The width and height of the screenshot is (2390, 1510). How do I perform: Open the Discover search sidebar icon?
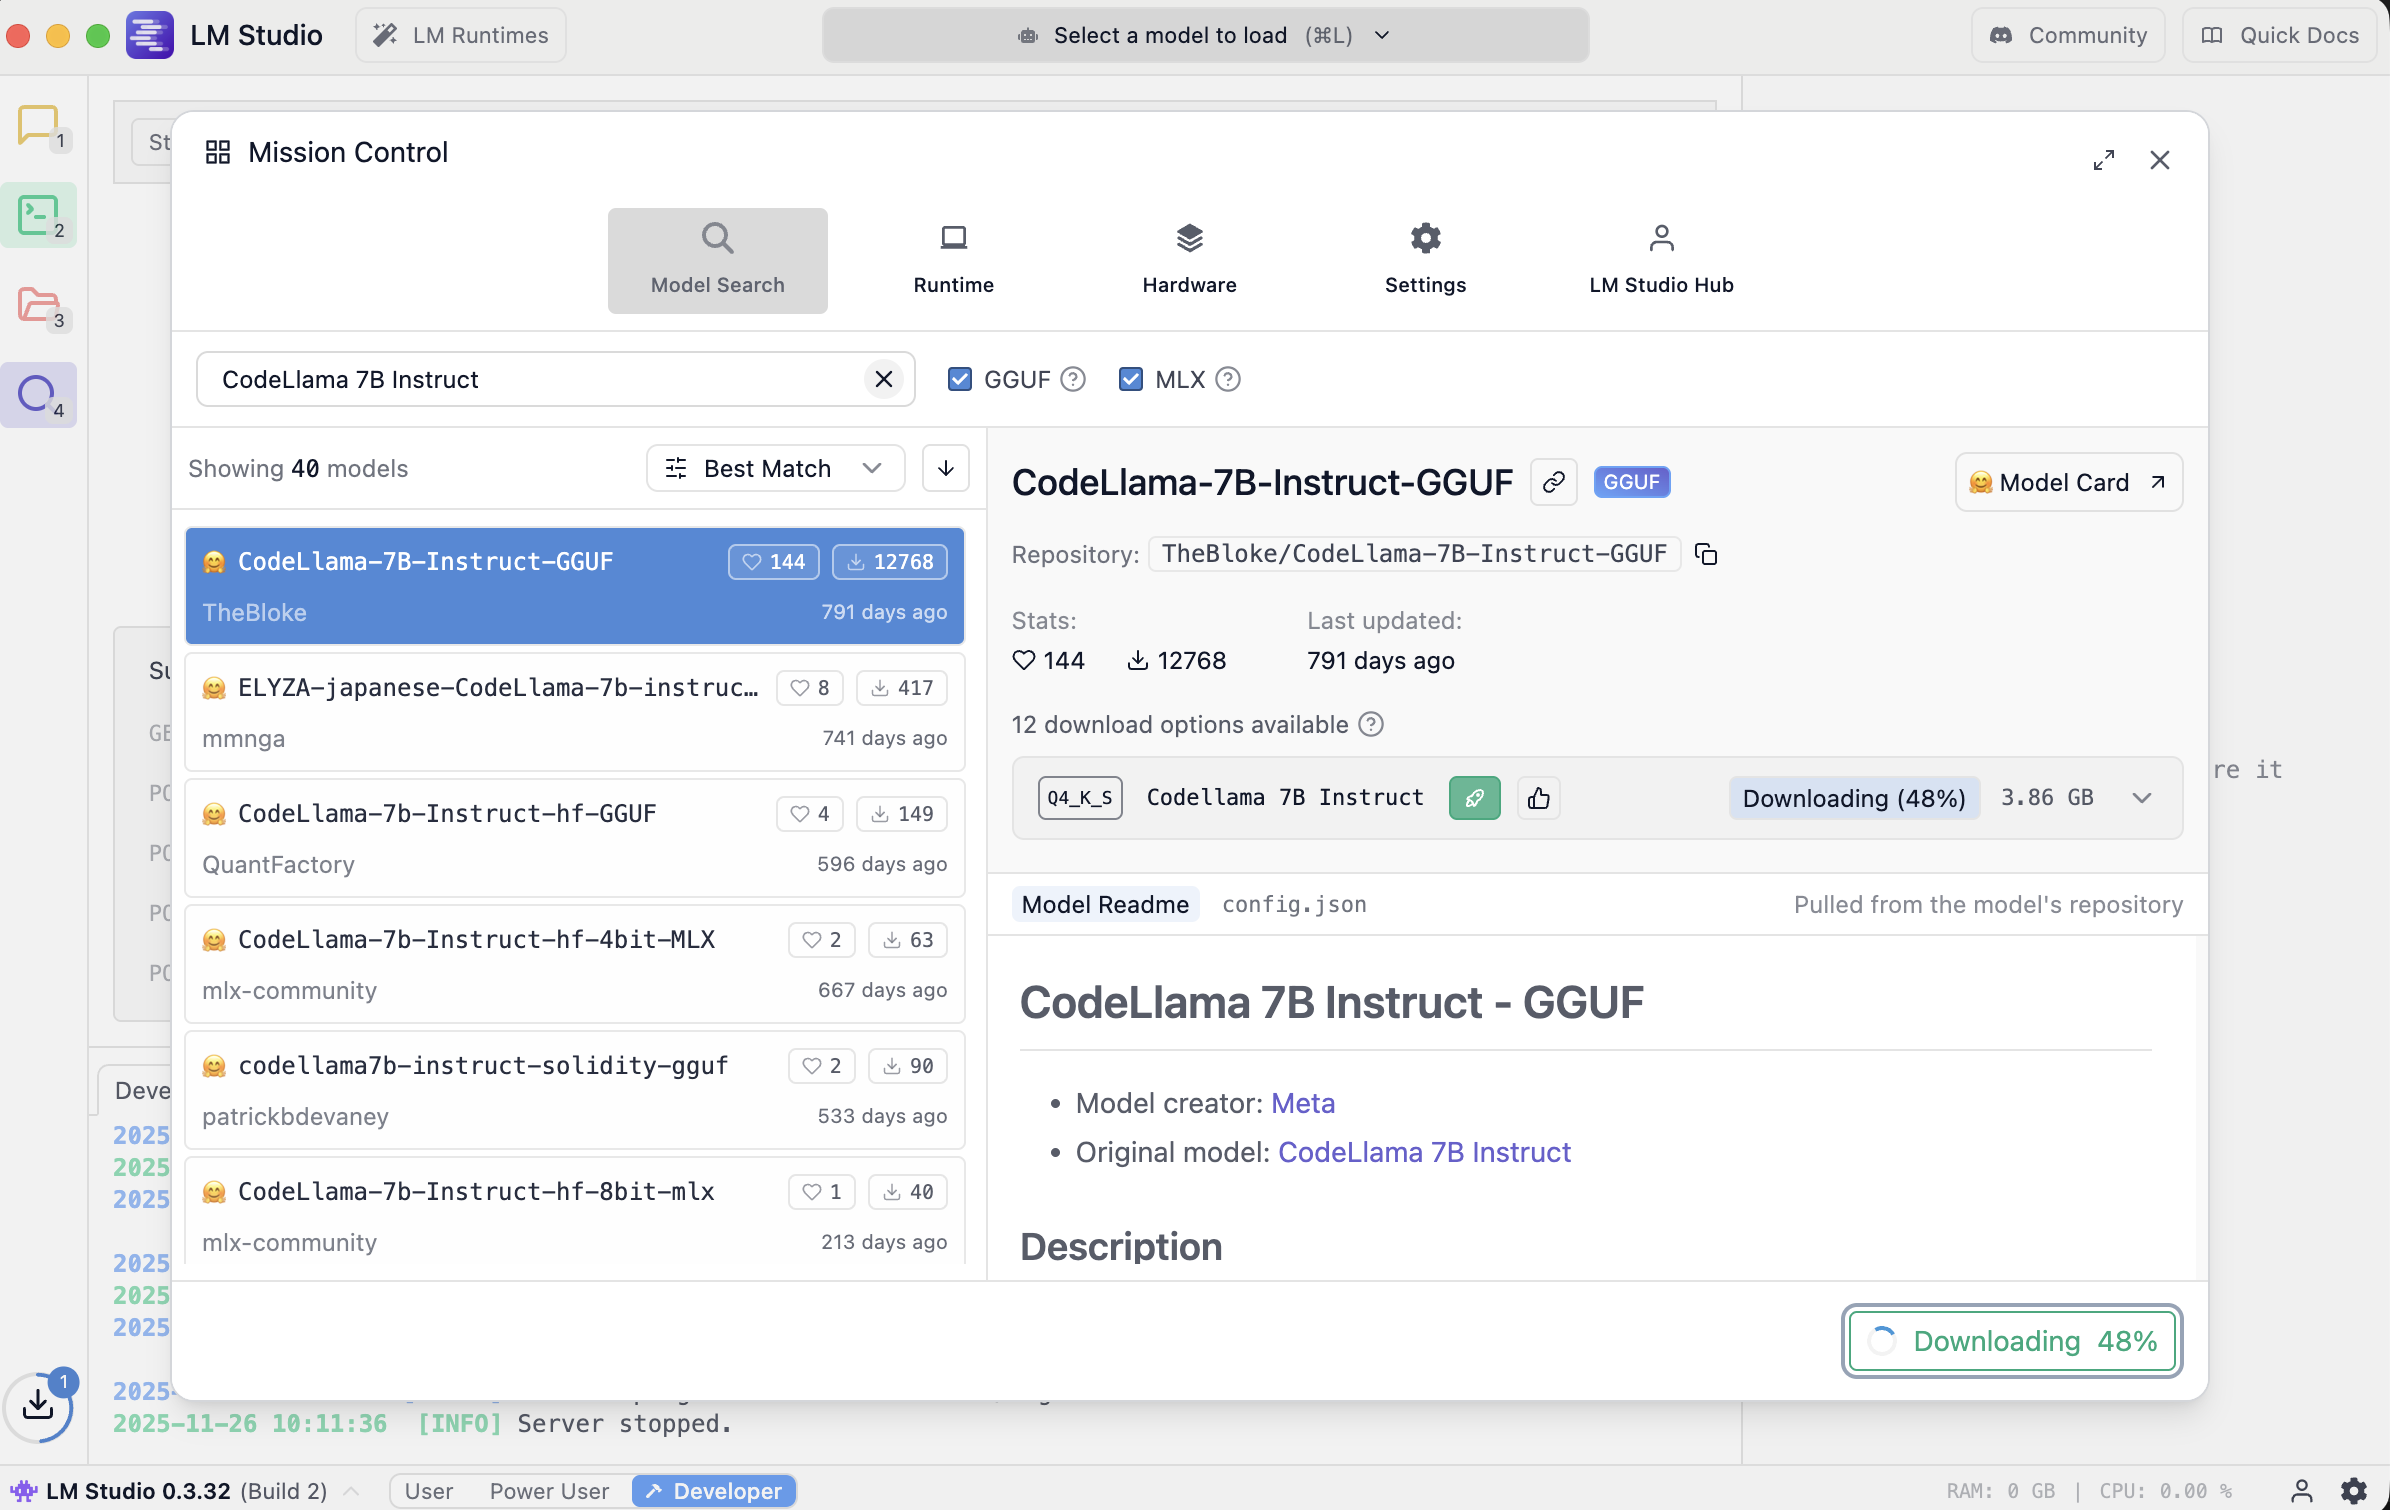(x=38, y=394)
